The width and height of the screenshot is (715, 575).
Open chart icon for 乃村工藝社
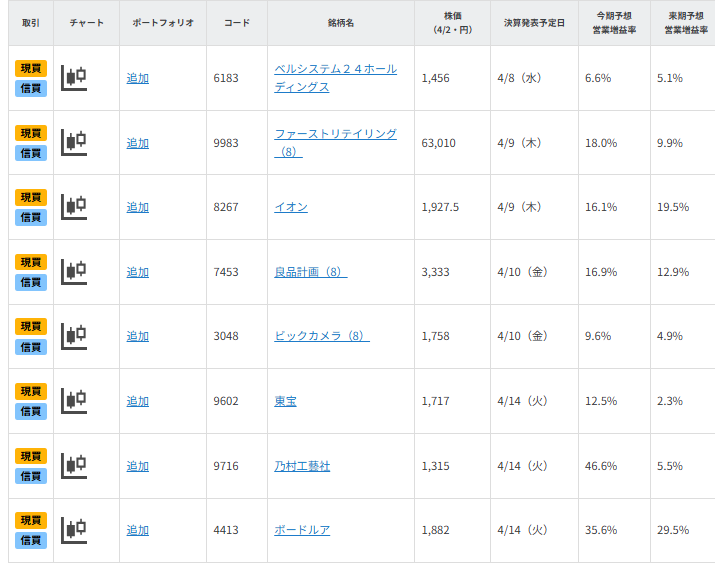(x=73, y=466)
